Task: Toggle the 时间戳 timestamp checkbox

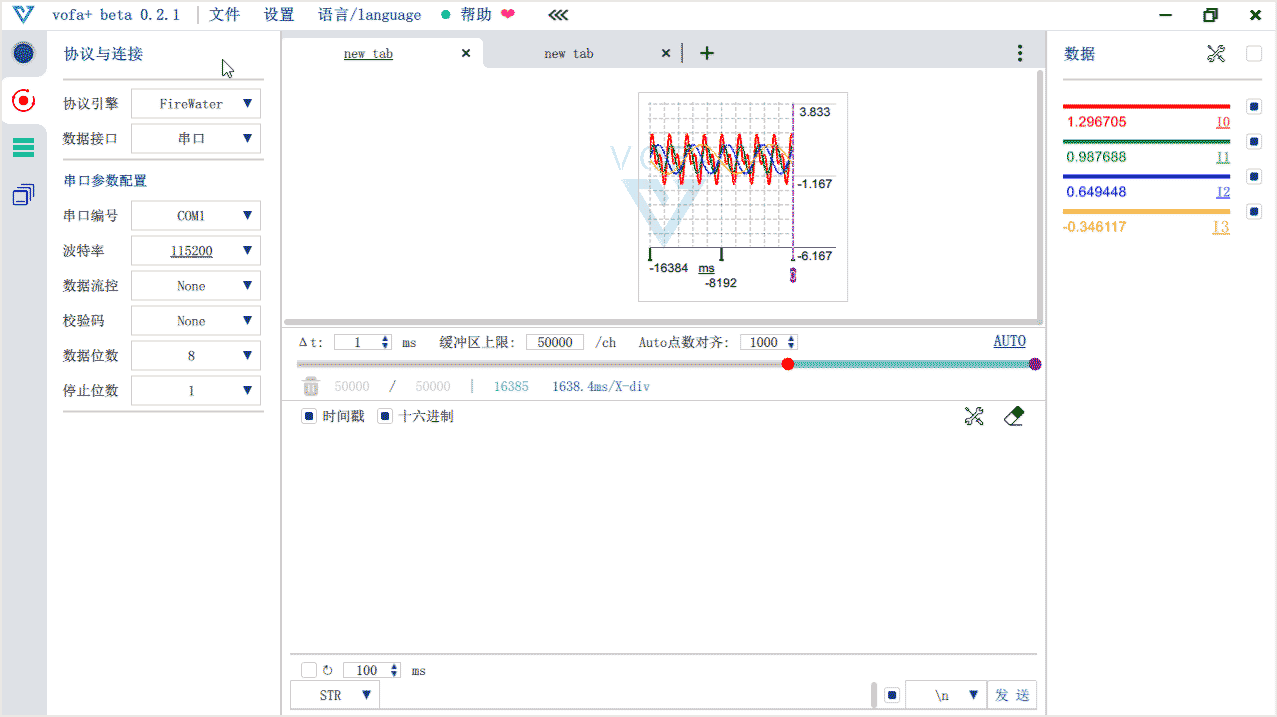Action: click(309, 416)
